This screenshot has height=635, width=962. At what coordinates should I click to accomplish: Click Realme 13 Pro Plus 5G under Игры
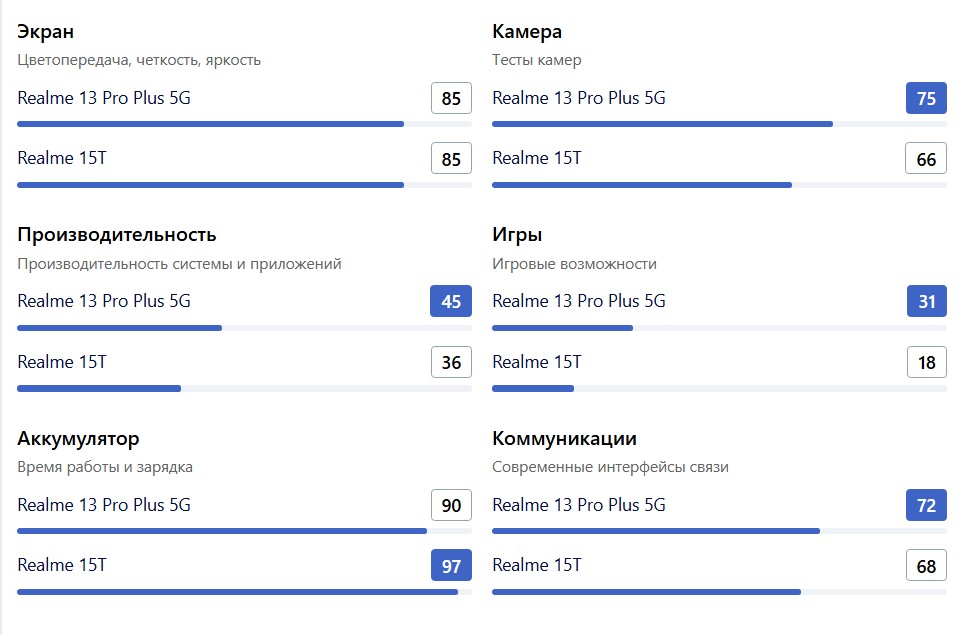pyautogui.click(x=579, y=301)
